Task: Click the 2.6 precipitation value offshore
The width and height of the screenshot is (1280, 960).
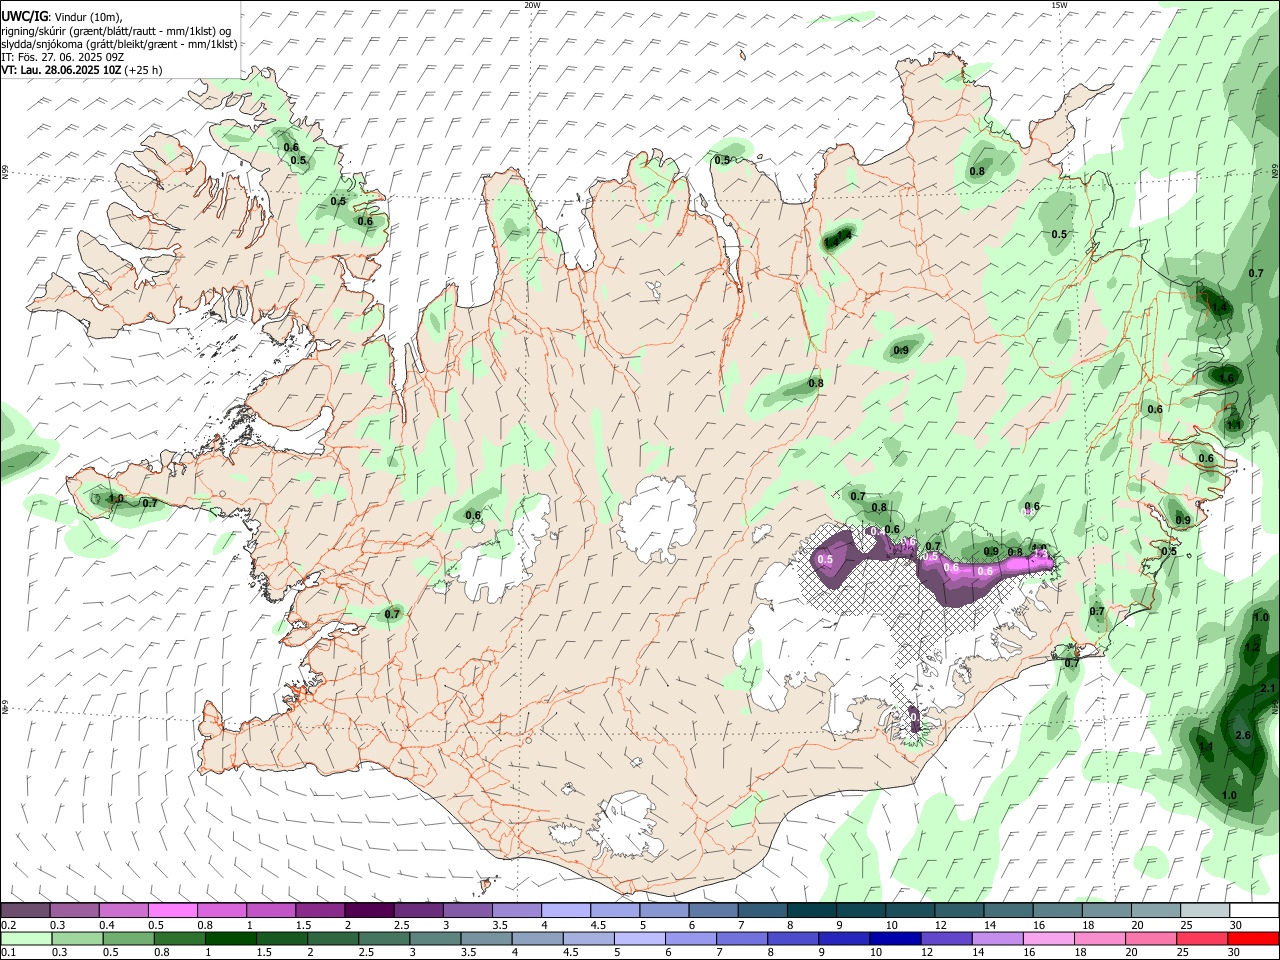Action: (x=1243, y=735)
